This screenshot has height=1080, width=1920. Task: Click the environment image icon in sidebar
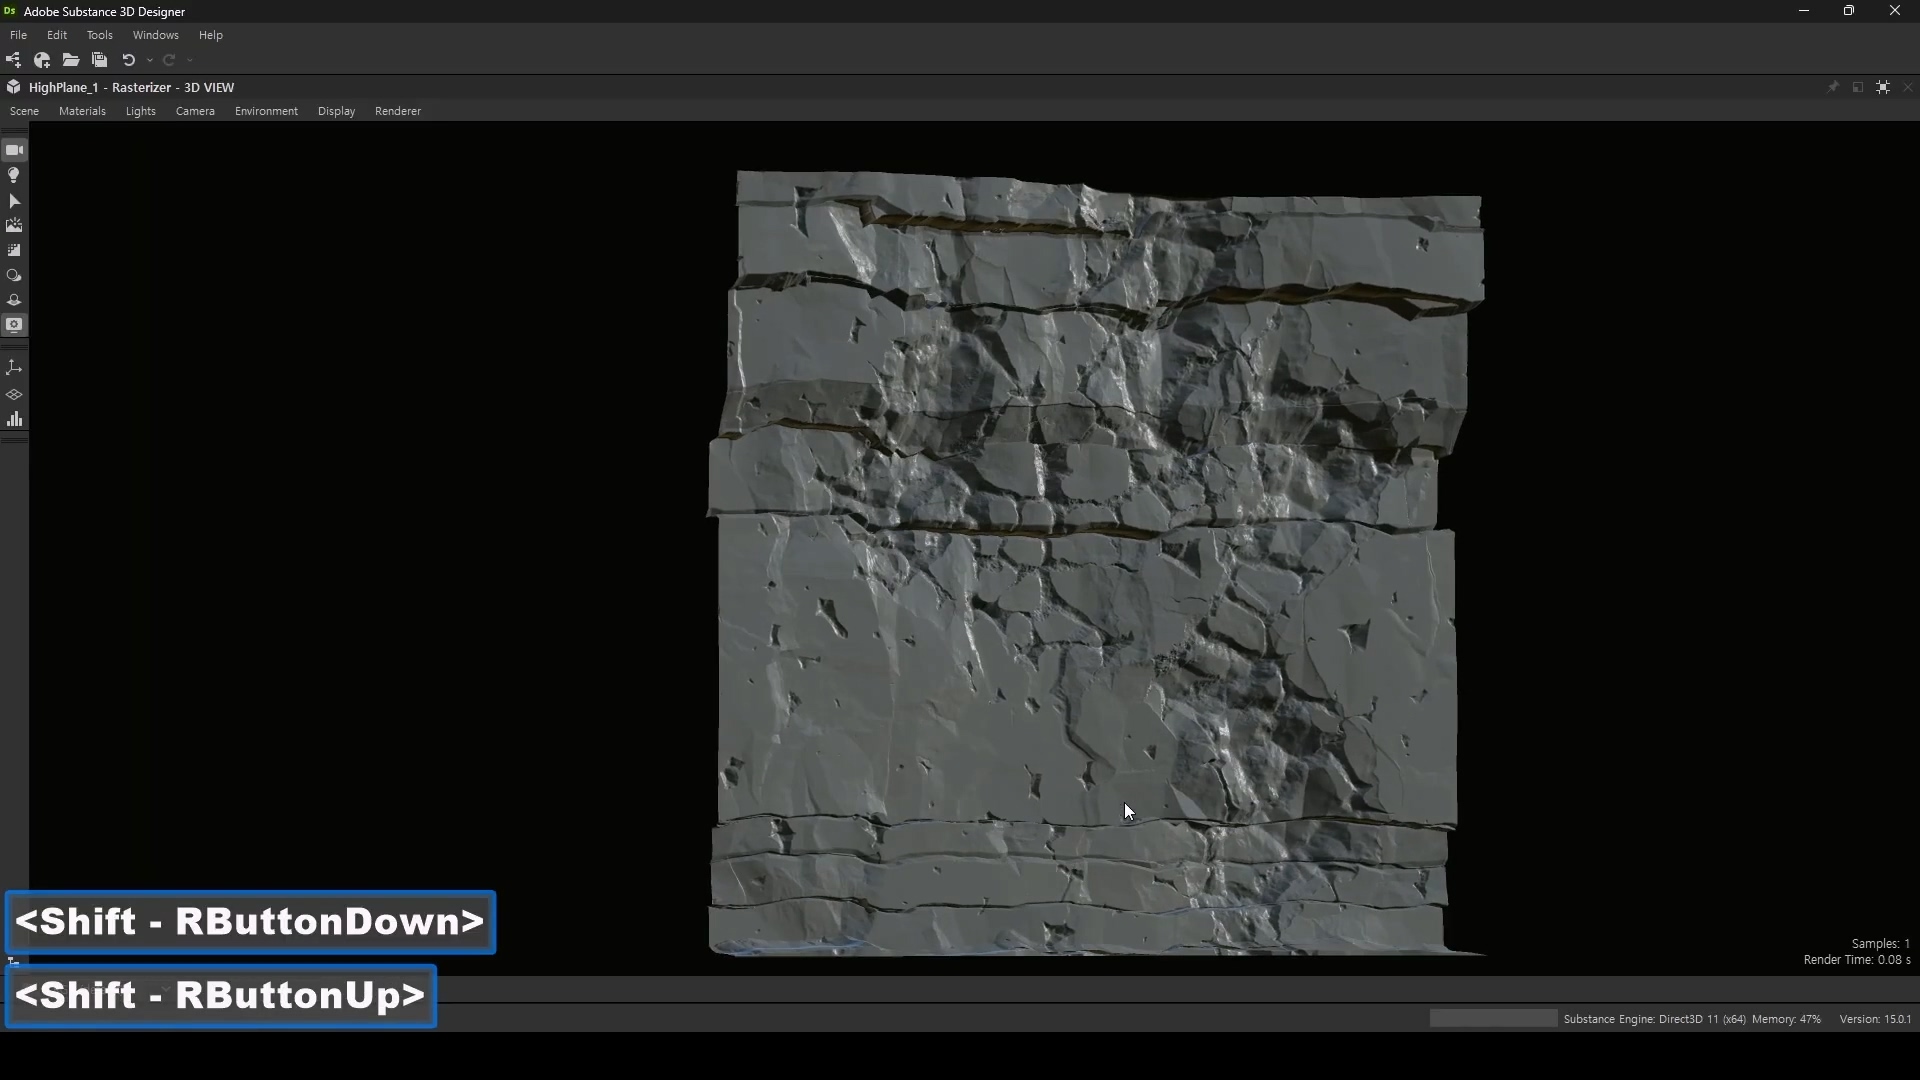(14, 226)
